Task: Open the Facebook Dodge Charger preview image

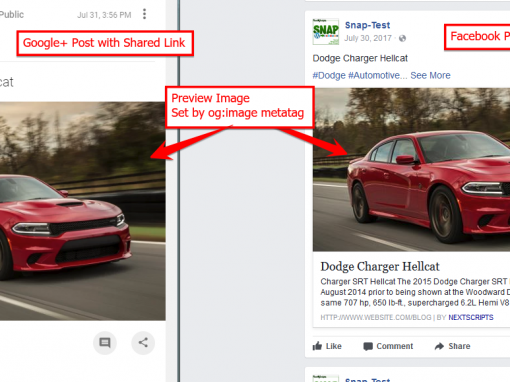Action: [411, 169]
